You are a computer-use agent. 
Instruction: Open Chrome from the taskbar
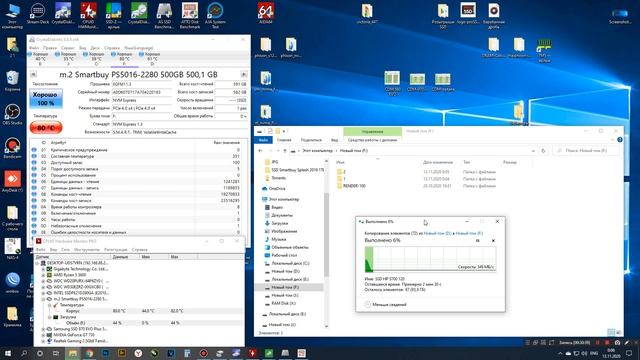(x=89, y=353)
